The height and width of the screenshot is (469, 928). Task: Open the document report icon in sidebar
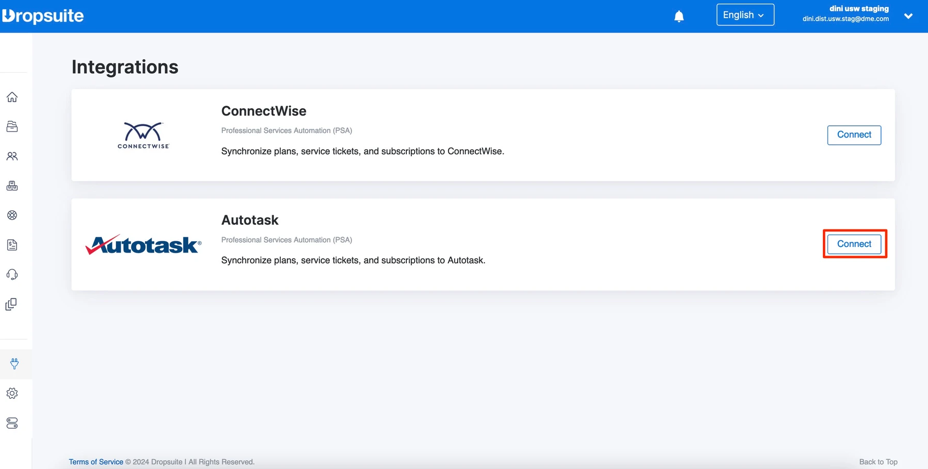[x=12, y=245]
